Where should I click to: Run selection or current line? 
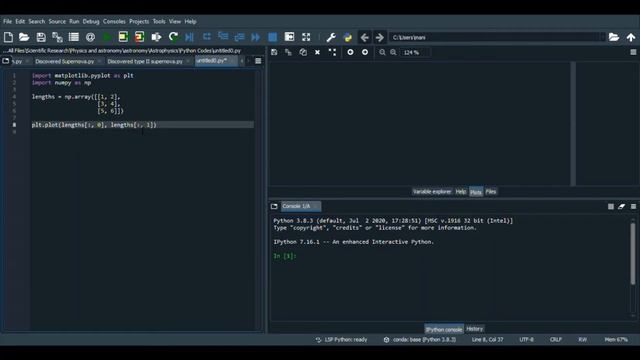coord(156,37)
